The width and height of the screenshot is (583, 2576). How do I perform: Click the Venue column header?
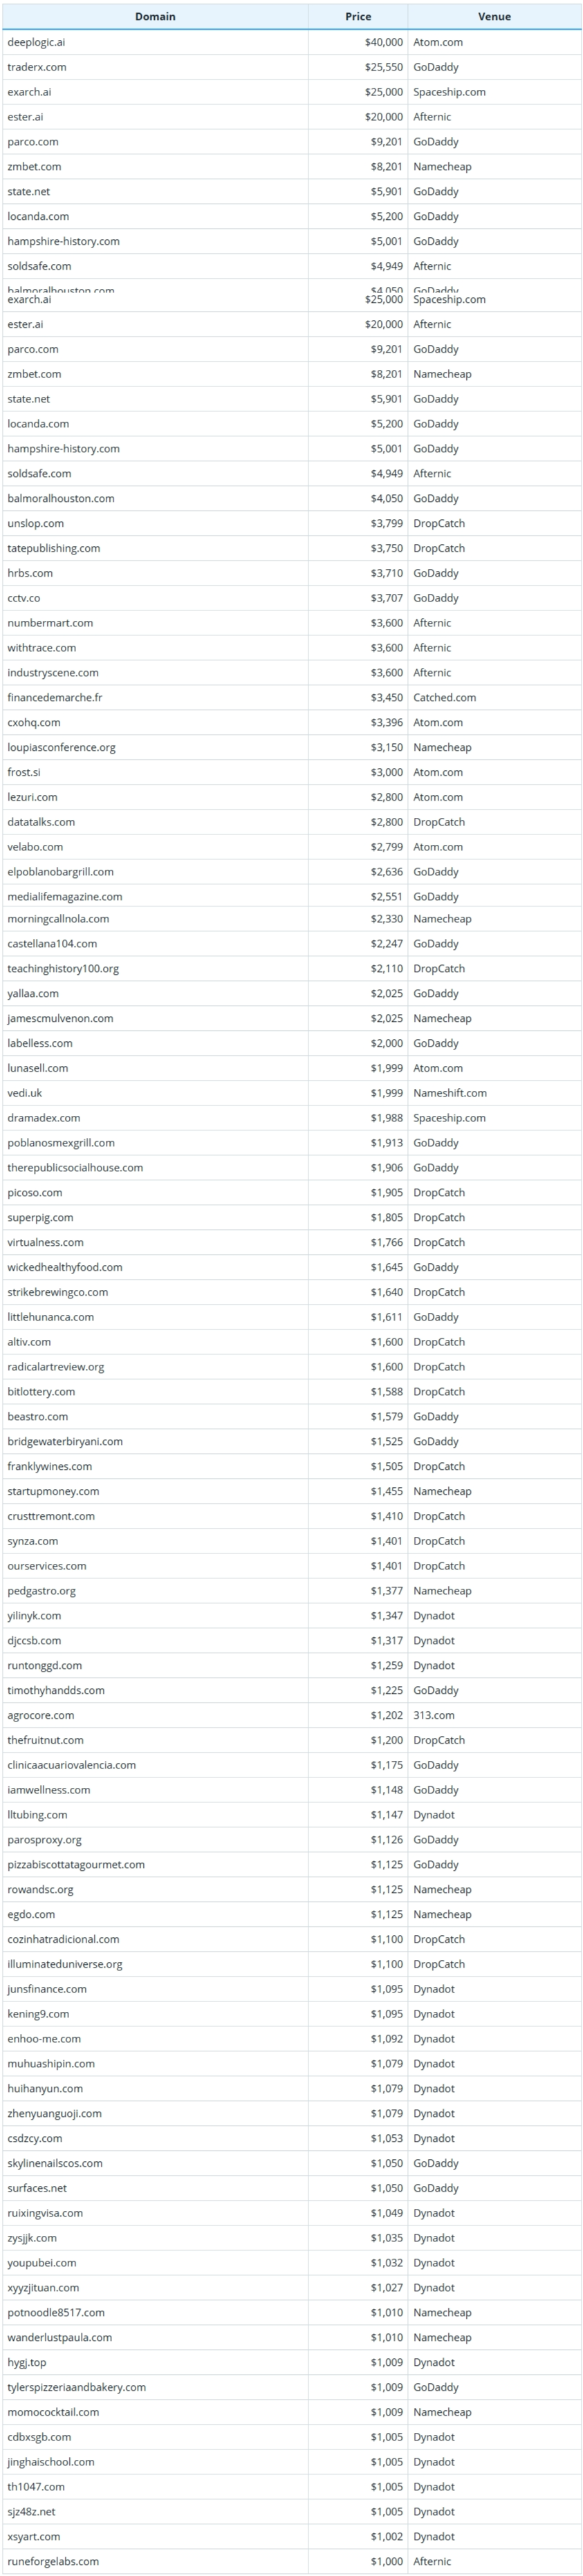494,16
